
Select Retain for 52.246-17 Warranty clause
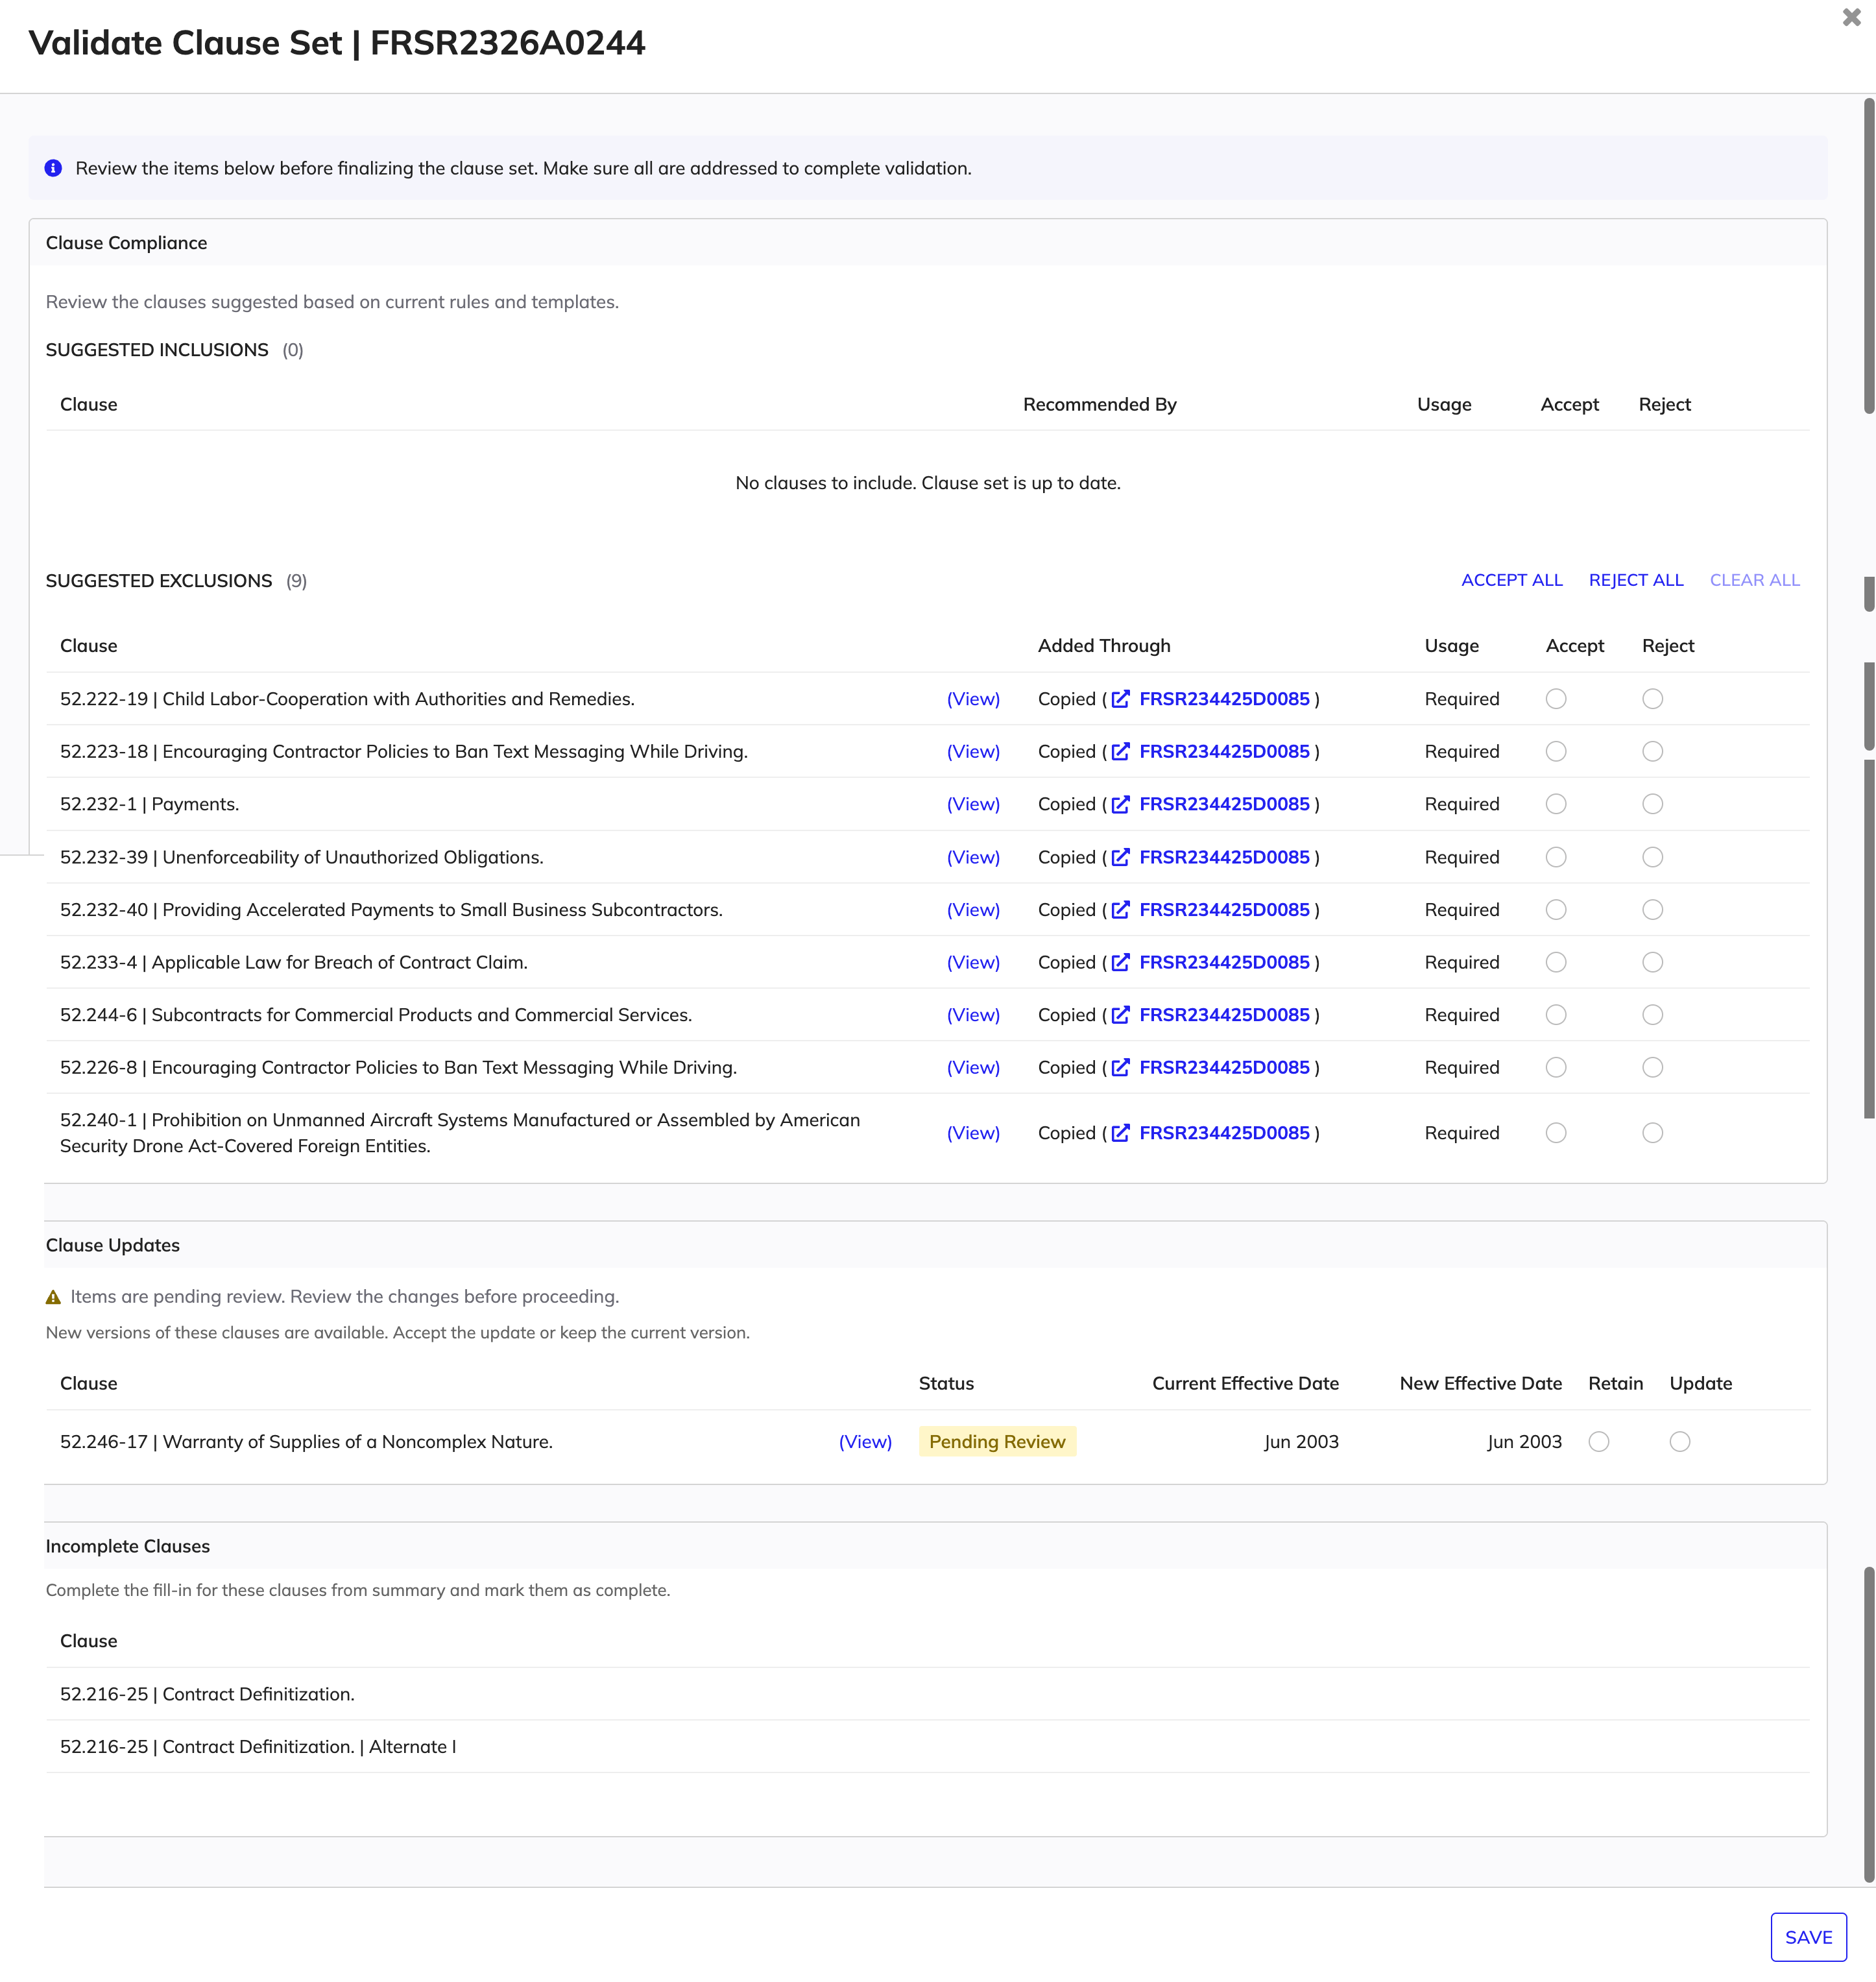click(1599, 1442)
